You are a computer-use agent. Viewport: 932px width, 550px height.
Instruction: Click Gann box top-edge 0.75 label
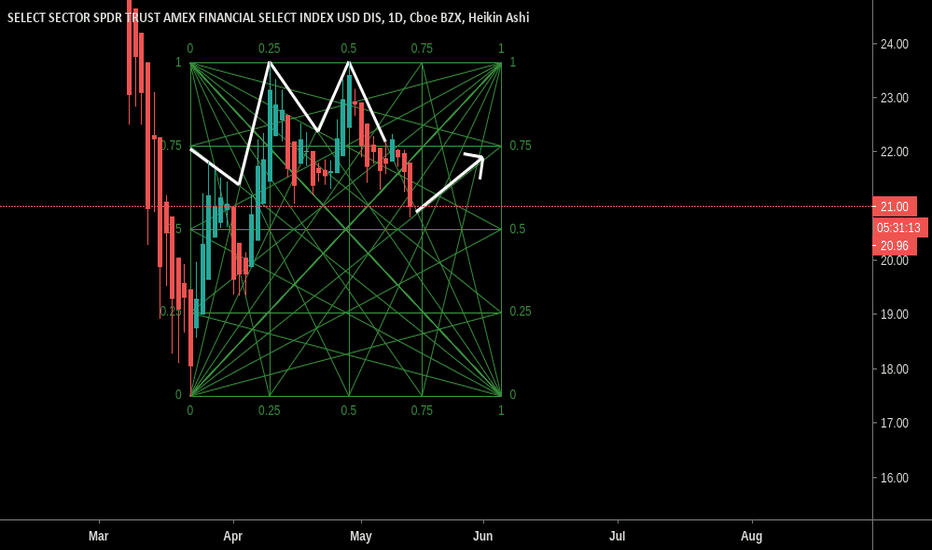point(422,49)
